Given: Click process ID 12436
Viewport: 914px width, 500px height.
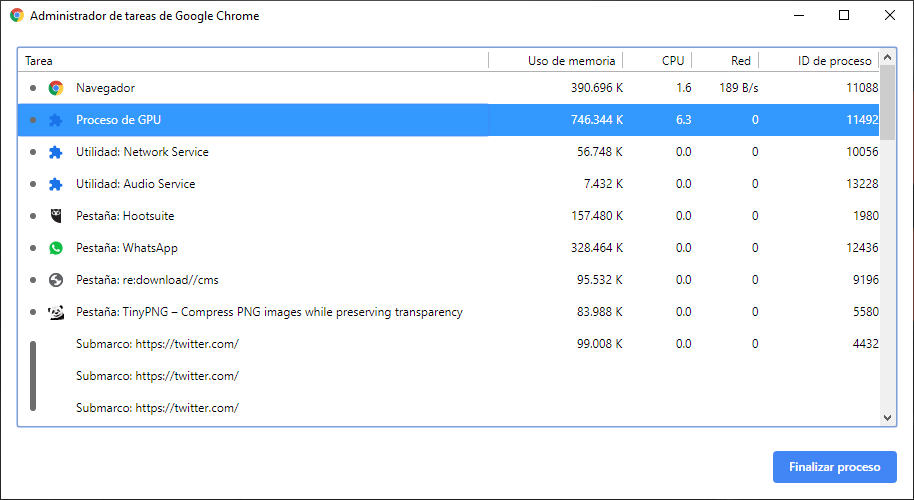Looking at the screenshot, I should (862, 248).
